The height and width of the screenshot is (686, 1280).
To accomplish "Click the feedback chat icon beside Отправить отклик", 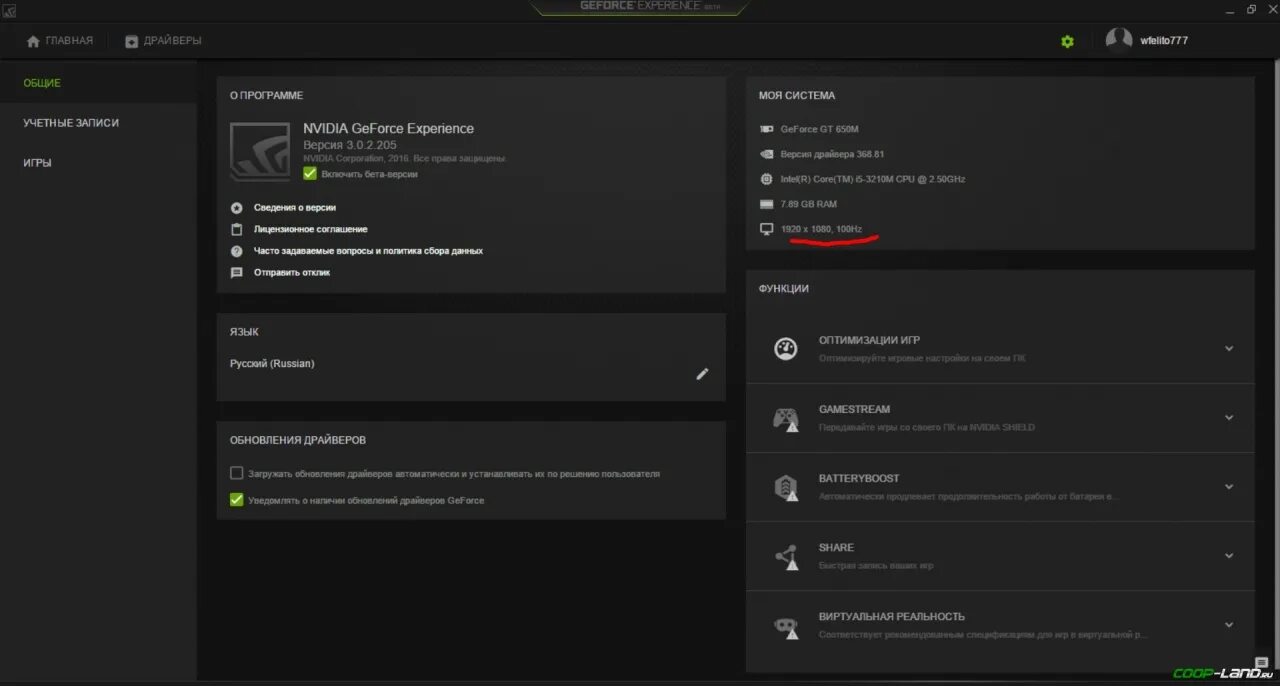I will tap(237, 272).
